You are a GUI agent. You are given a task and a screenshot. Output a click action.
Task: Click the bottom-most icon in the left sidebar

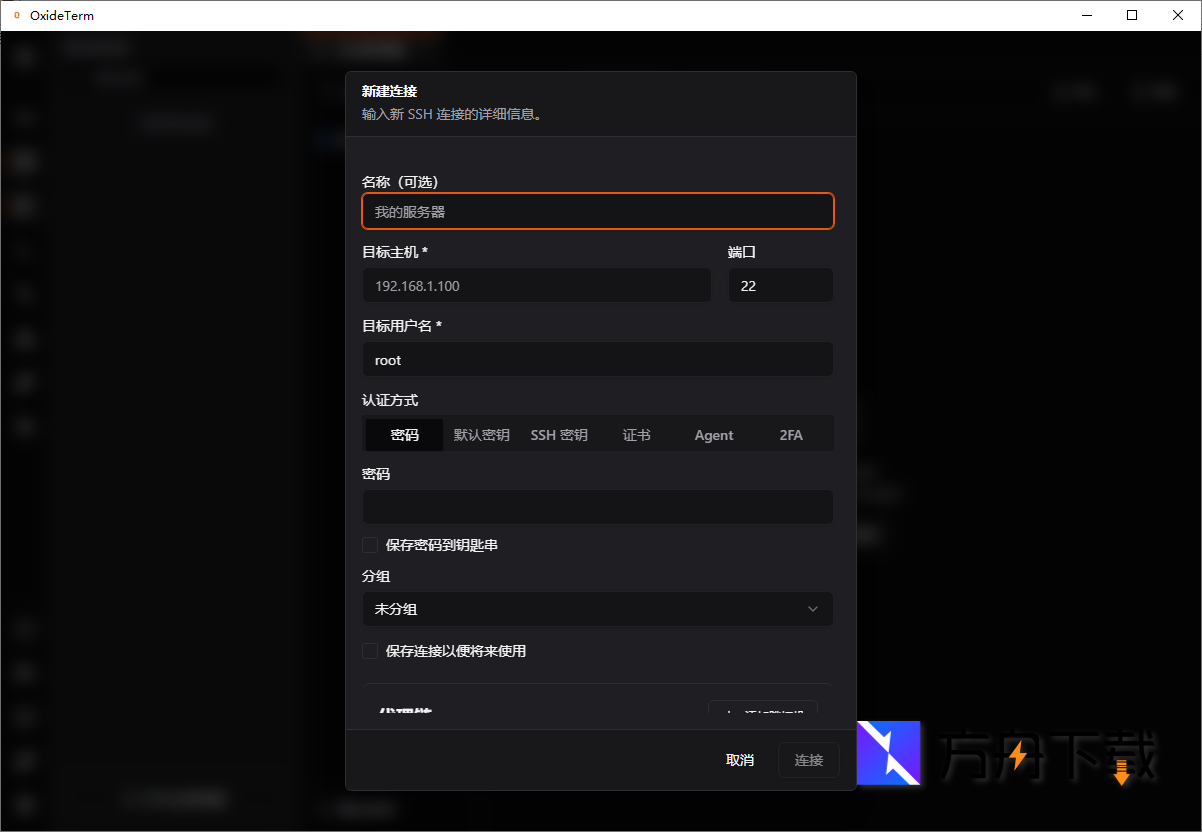click(x=24, y=805)
